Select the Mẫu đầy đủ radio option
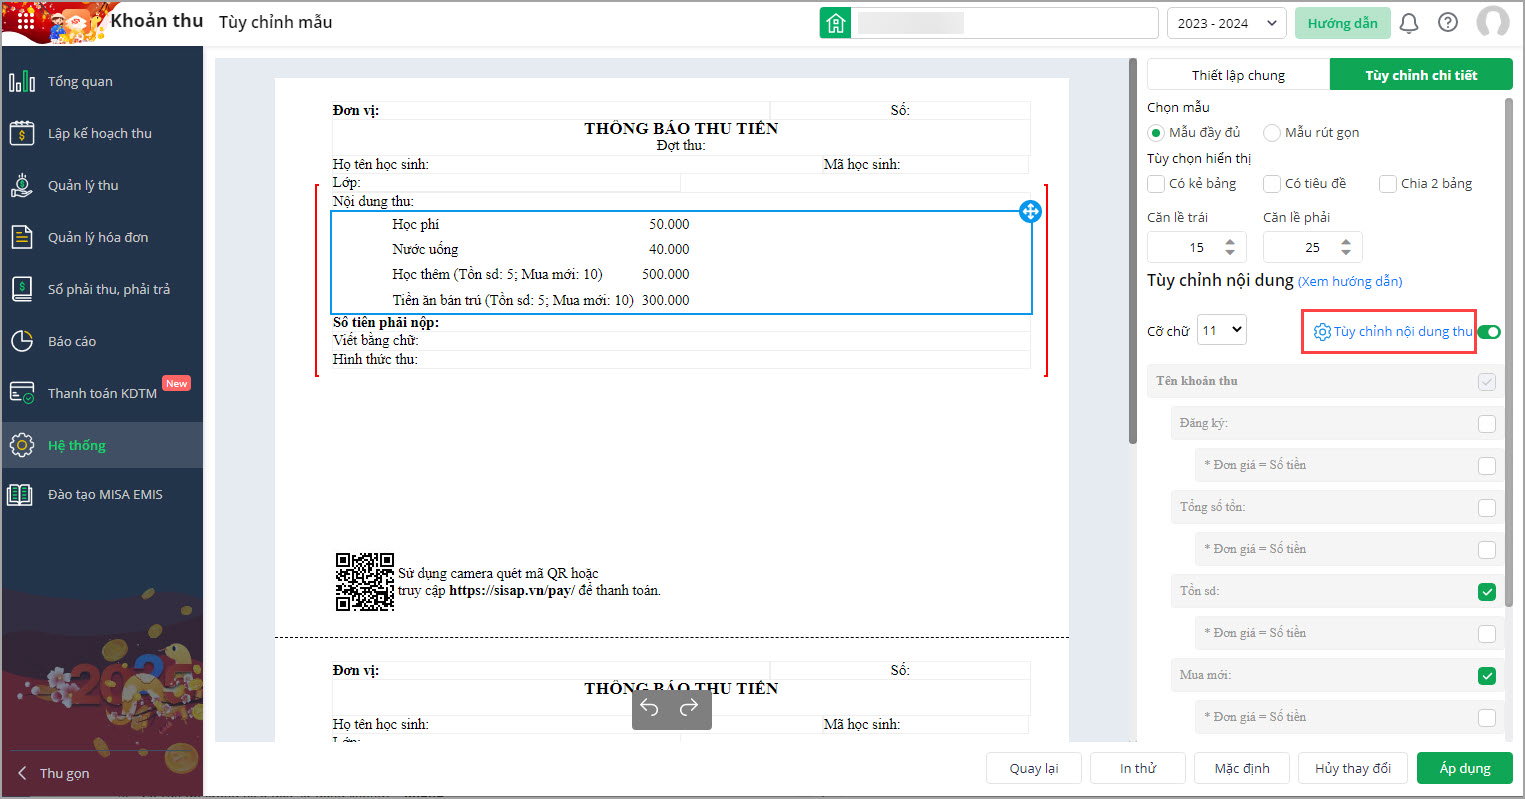The width and height of the screenshot is (1525, 799). tap(1156, 132)
